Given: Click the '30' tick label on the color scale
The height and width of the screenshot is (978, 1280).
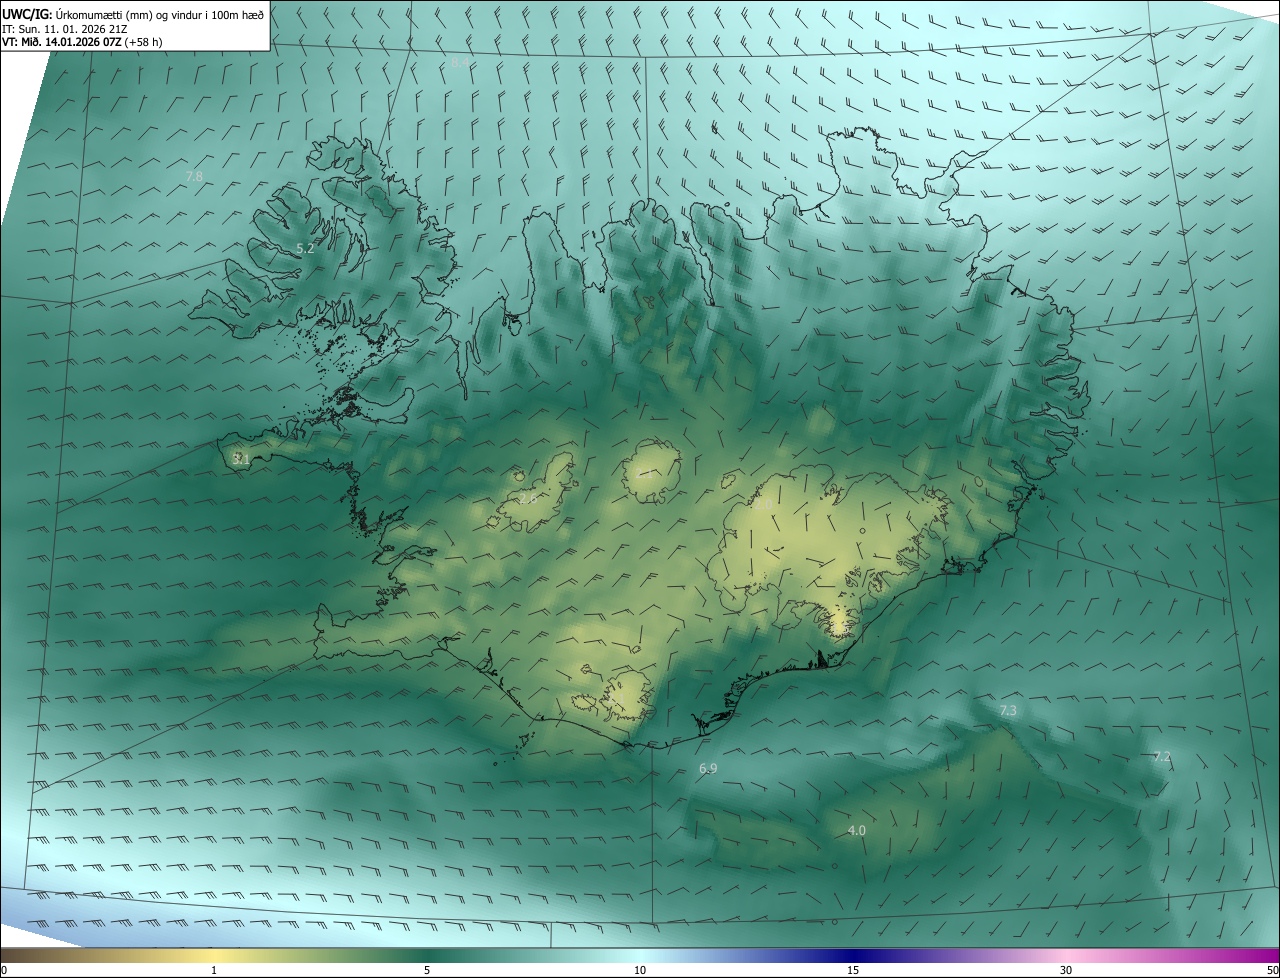Looking at the screenshot, I should pyautogui.click(x=1066, y=970).
